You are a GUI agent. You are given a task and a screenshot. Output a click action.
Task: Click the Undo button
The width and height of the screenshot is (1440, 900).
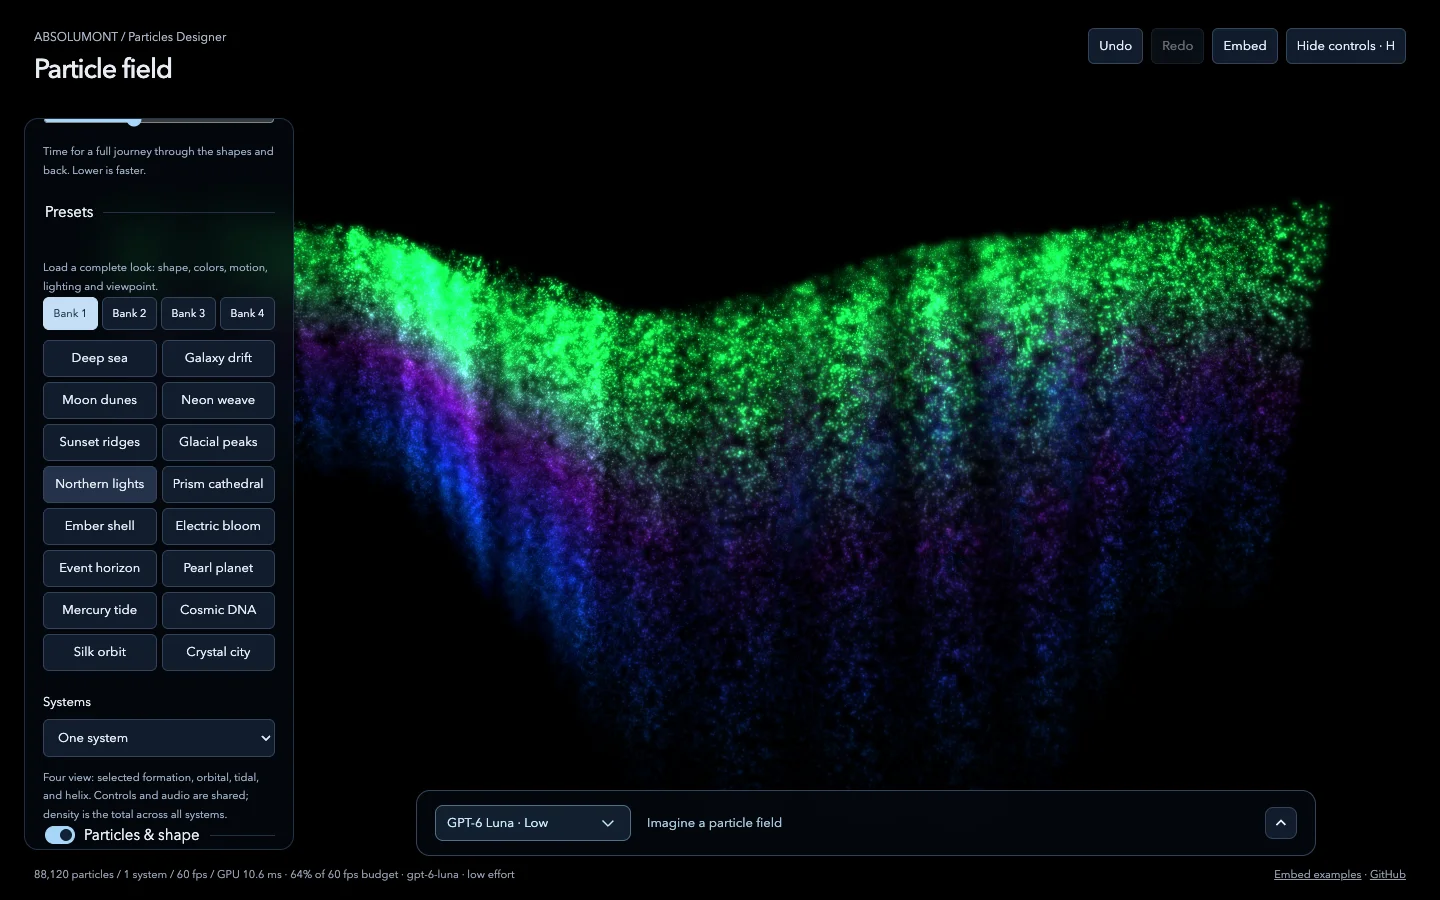1115,46
